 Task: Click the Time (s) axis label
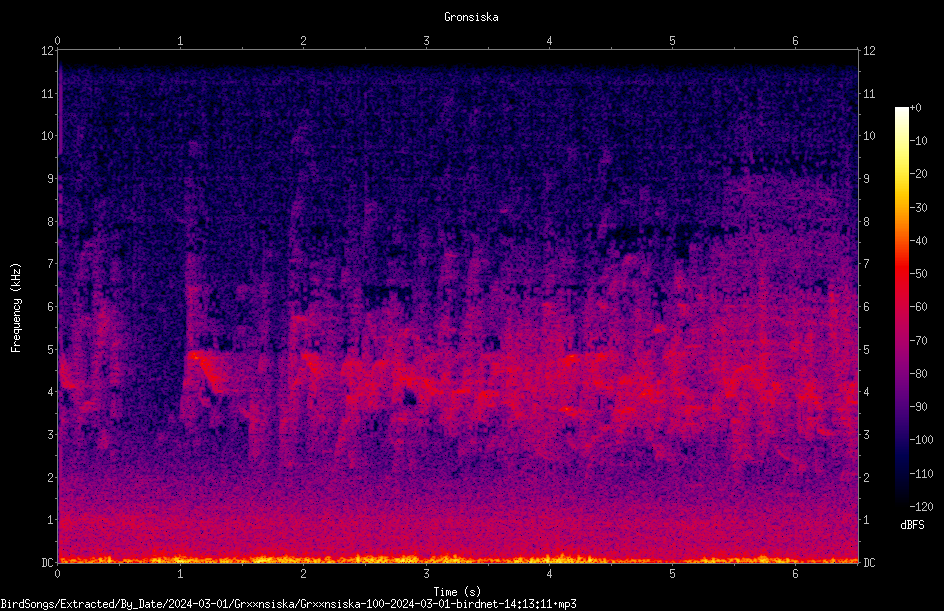tap(457, 592)
